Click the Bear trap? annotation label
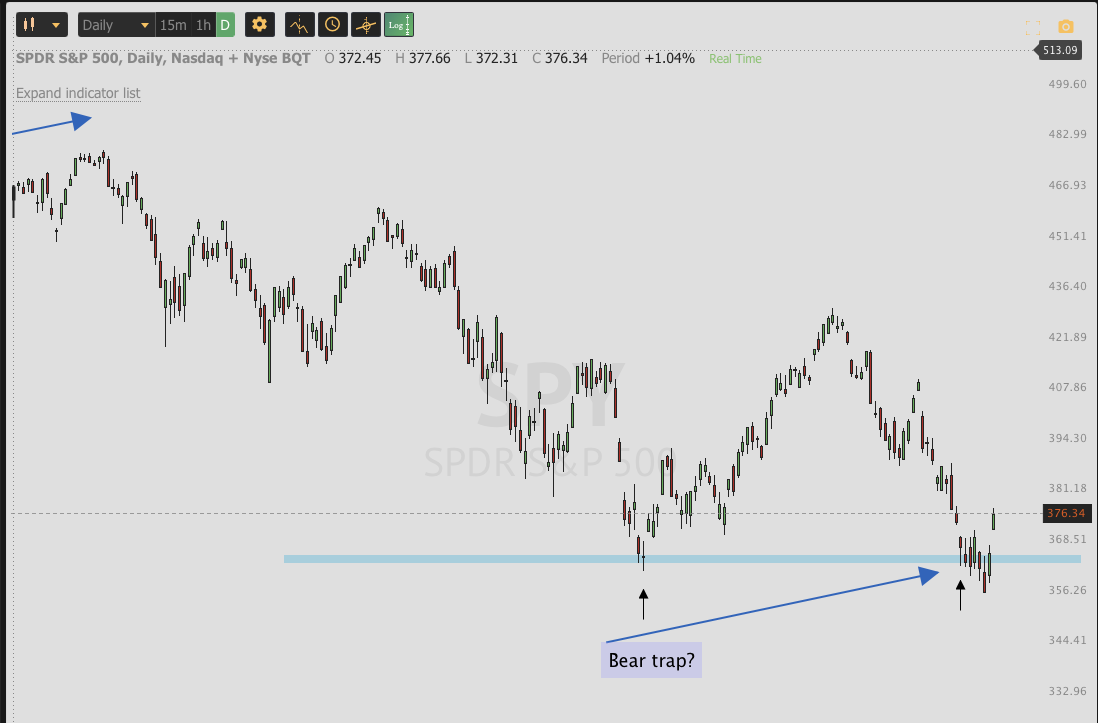 tap(651, 660)
